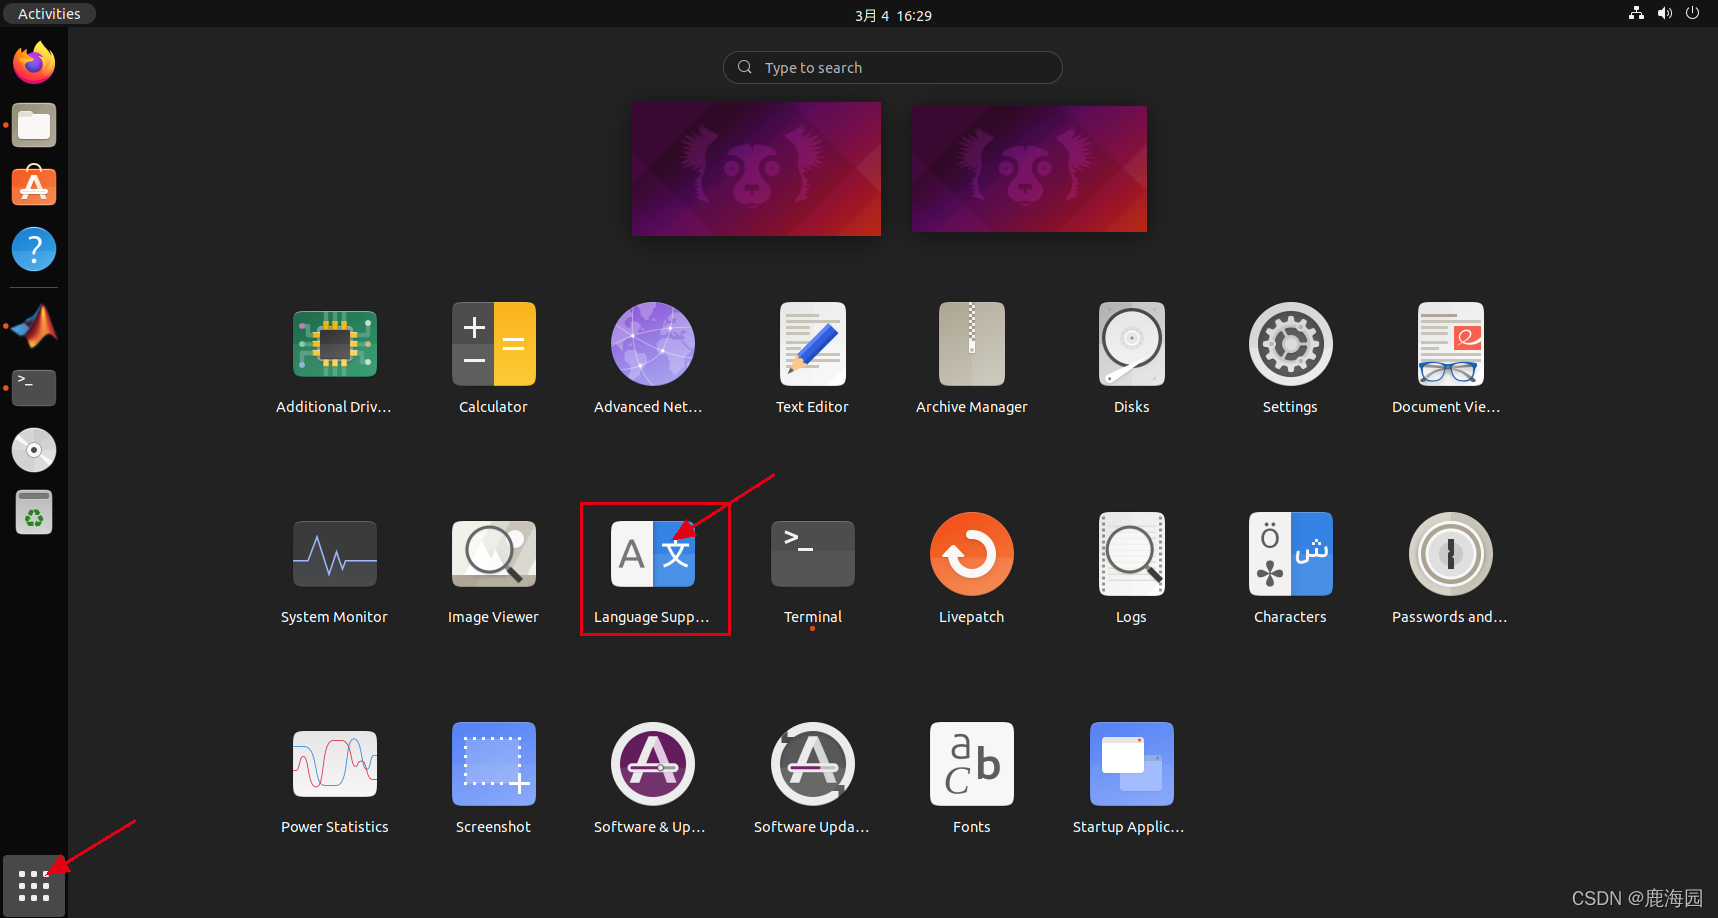Open the clock showing 3月 4 16:29

pyautogui.click(x=893, y=15)
